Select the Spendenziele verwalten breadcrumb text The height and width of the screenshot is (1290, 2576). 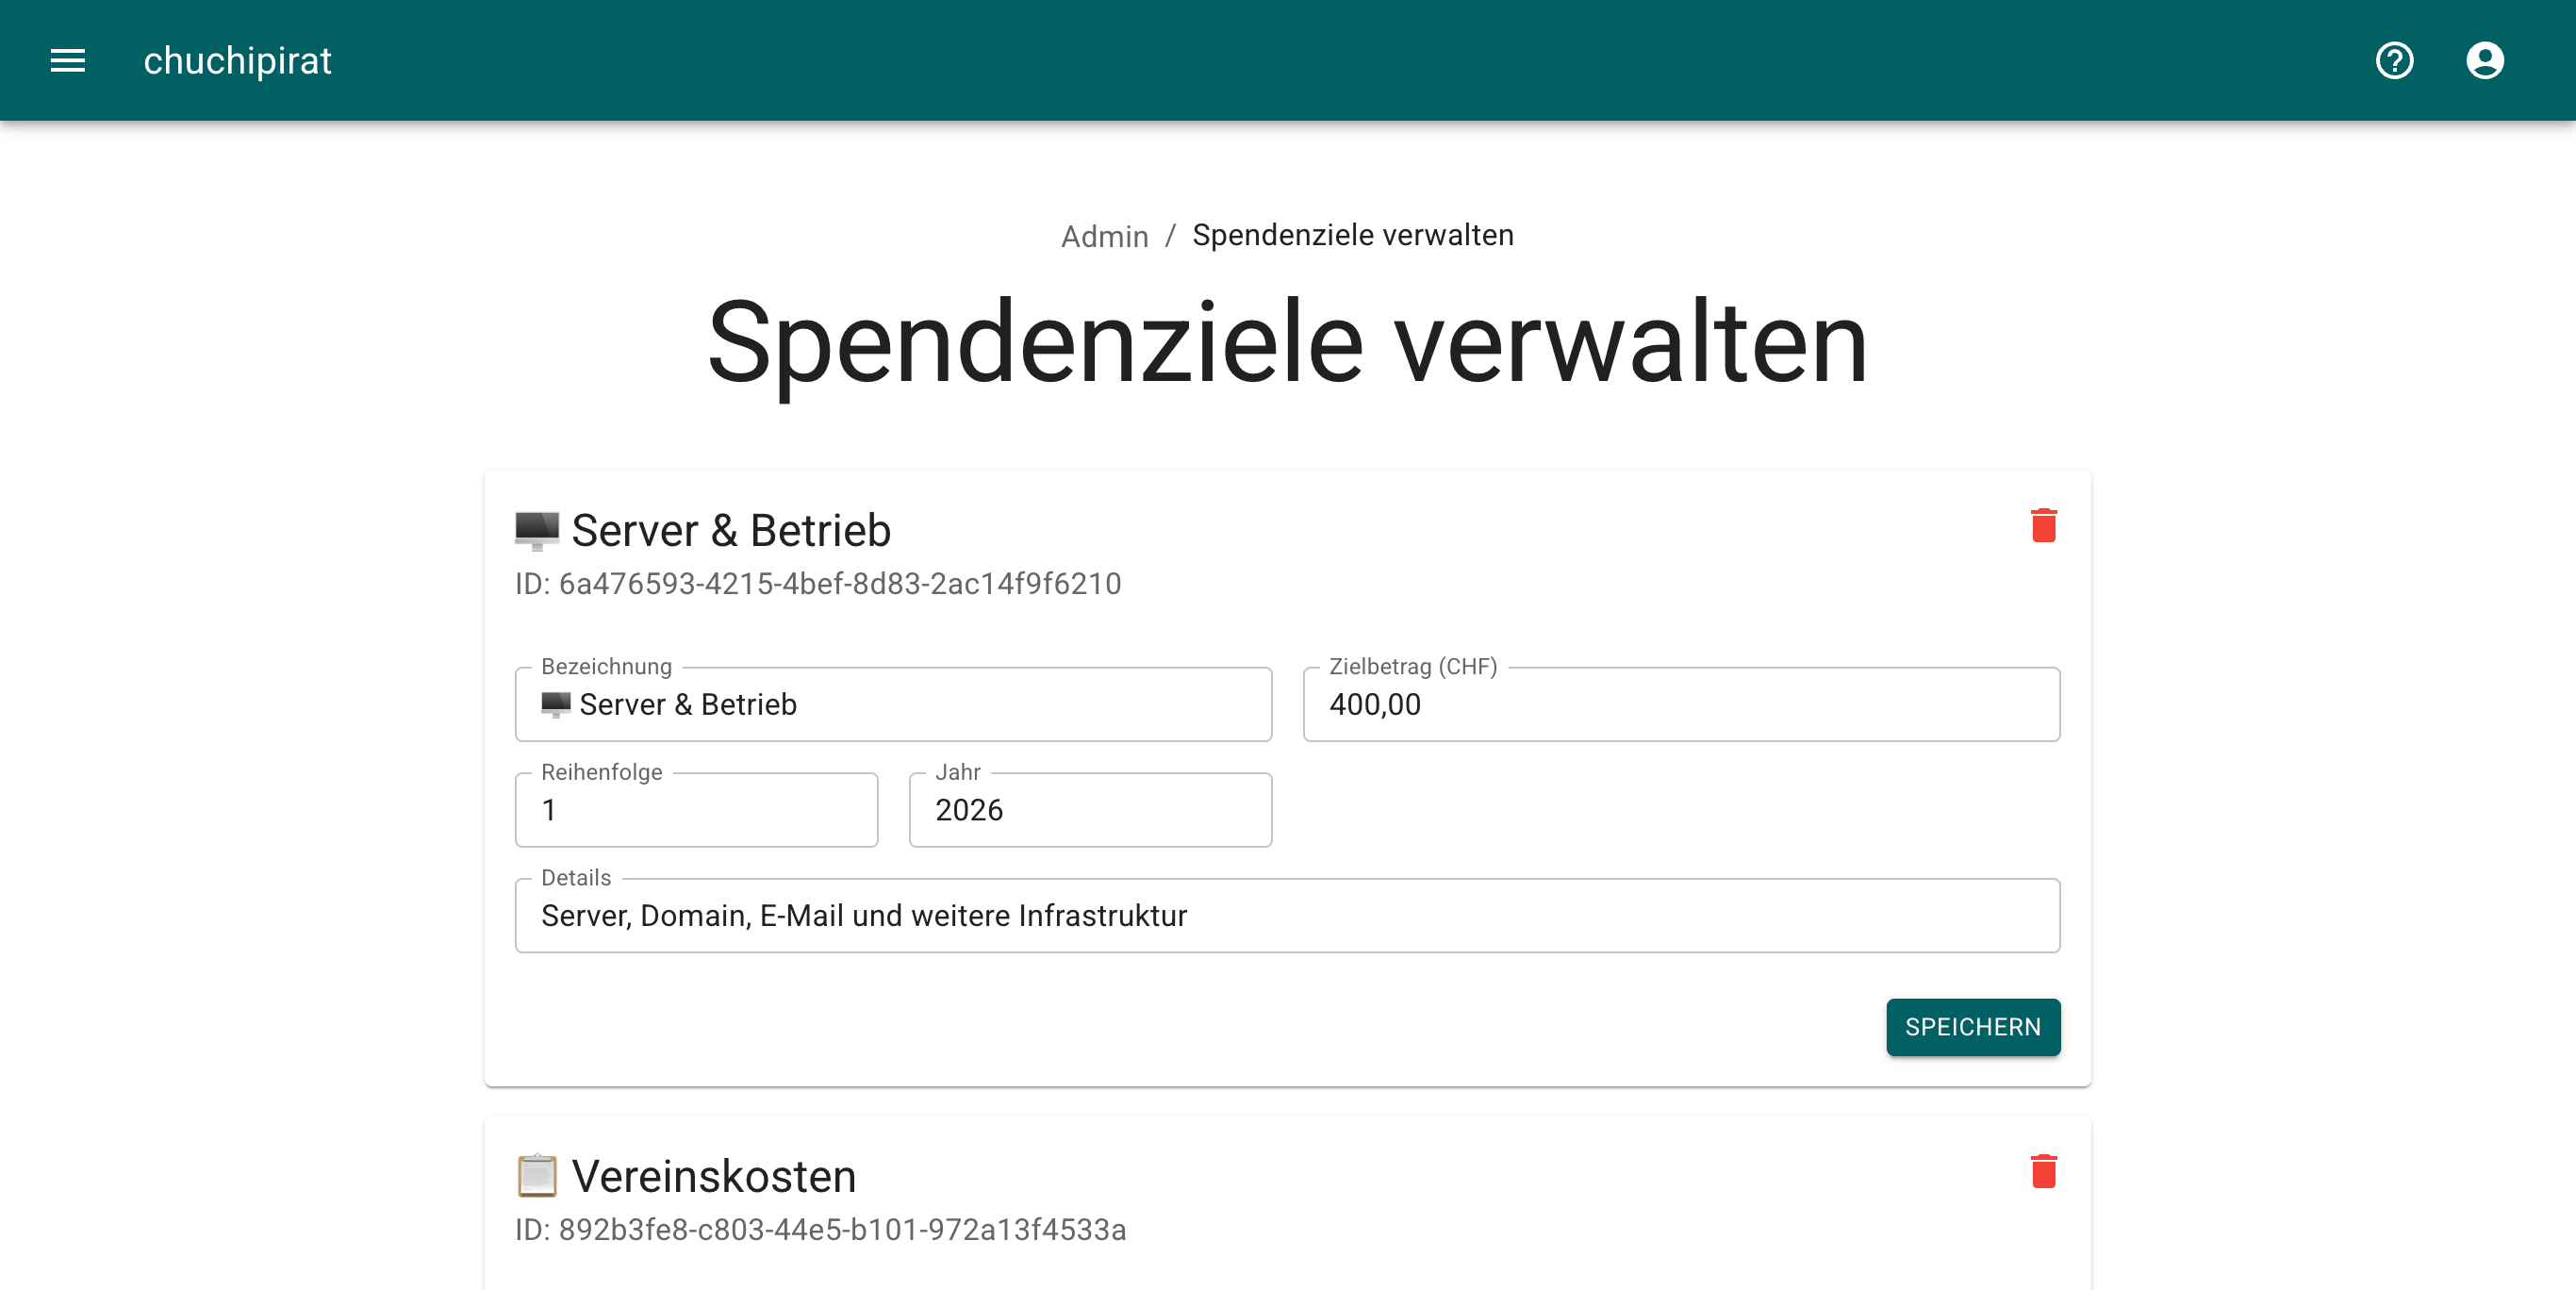pos(1352,236)
